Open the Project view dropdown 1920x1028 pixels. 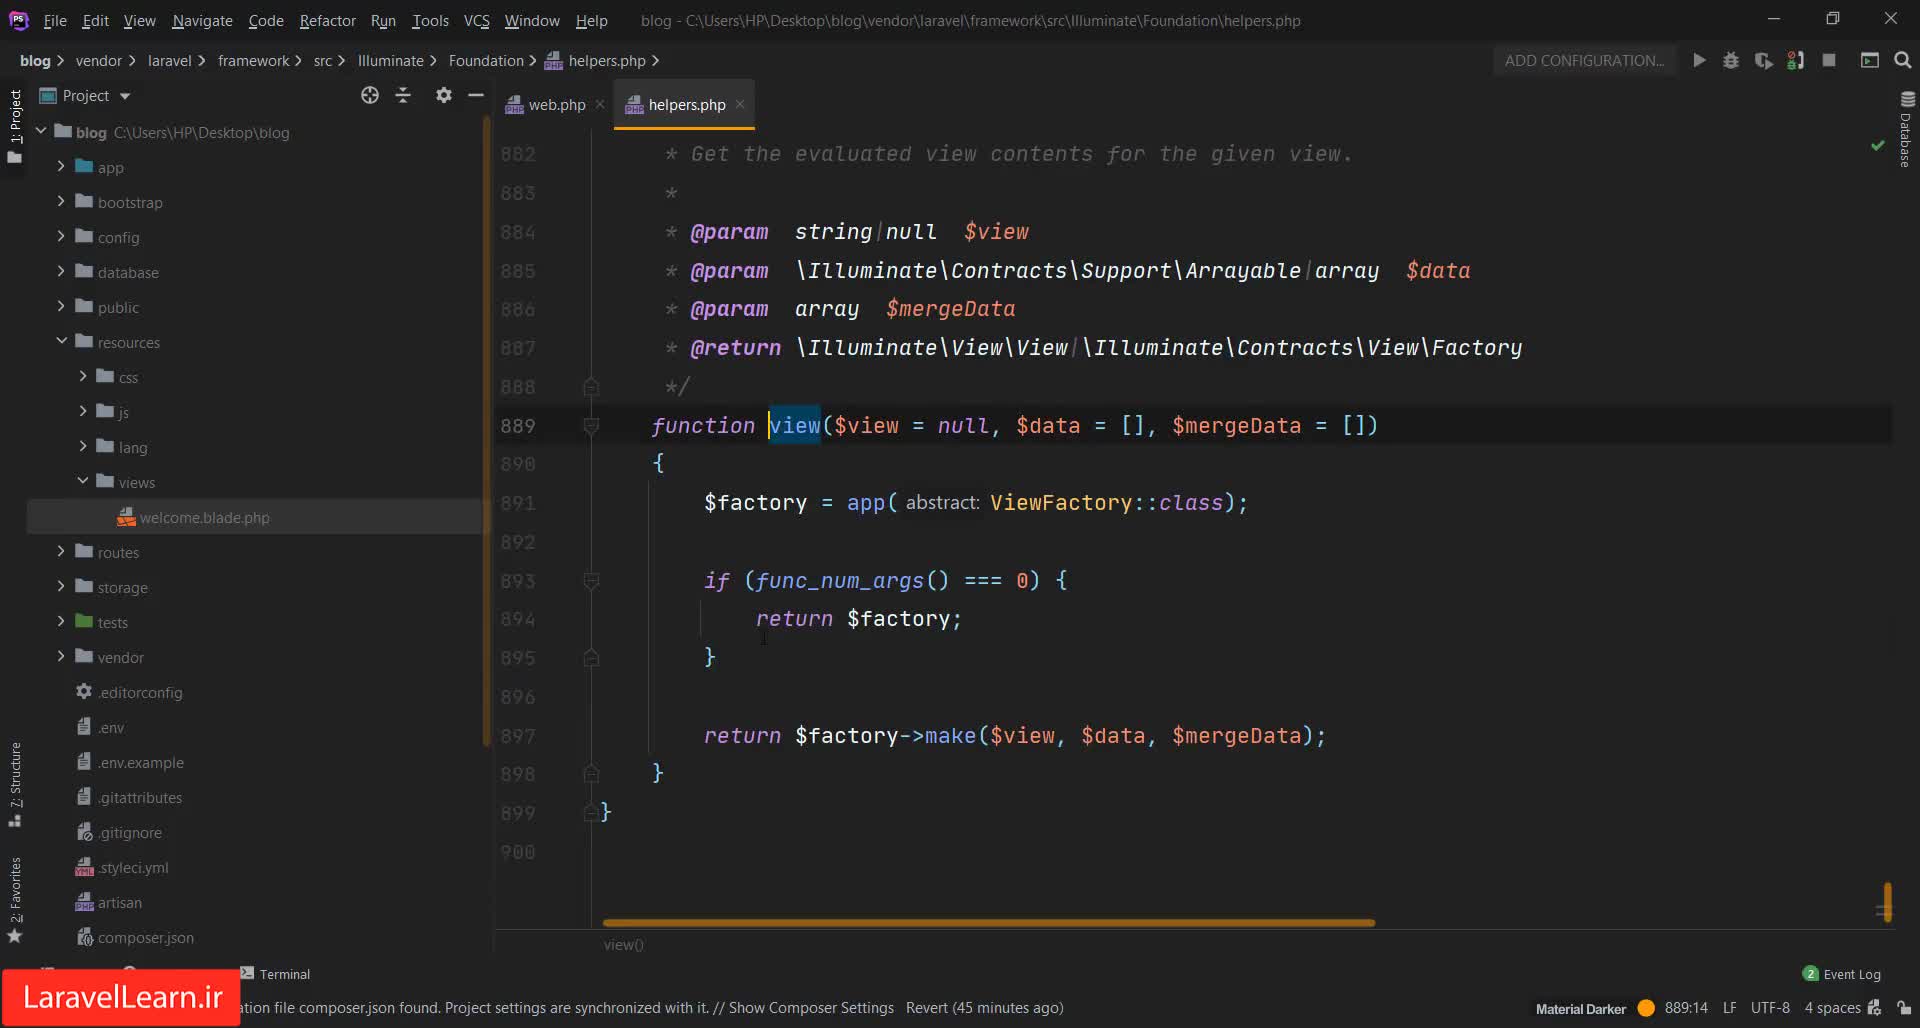(125, 96)
